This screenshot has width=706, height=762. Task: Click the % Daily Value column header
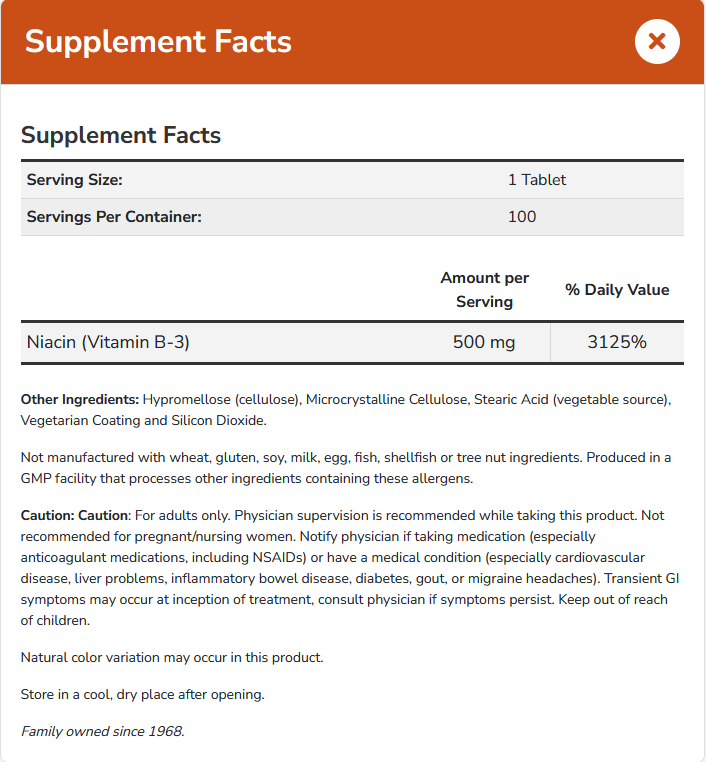coord(617,290)
